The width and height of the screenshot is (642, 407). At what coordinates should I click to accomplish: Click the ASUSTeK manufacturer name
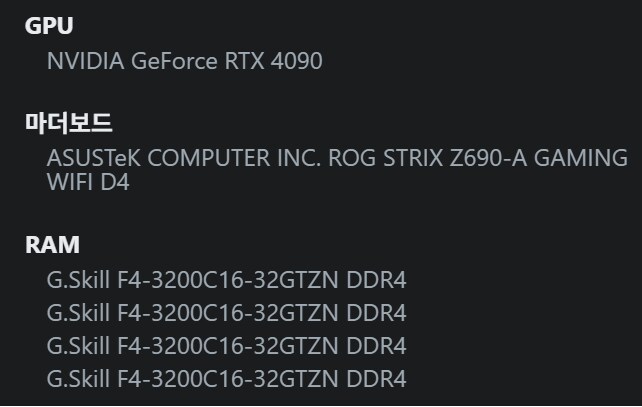click(x=94, y=158)
